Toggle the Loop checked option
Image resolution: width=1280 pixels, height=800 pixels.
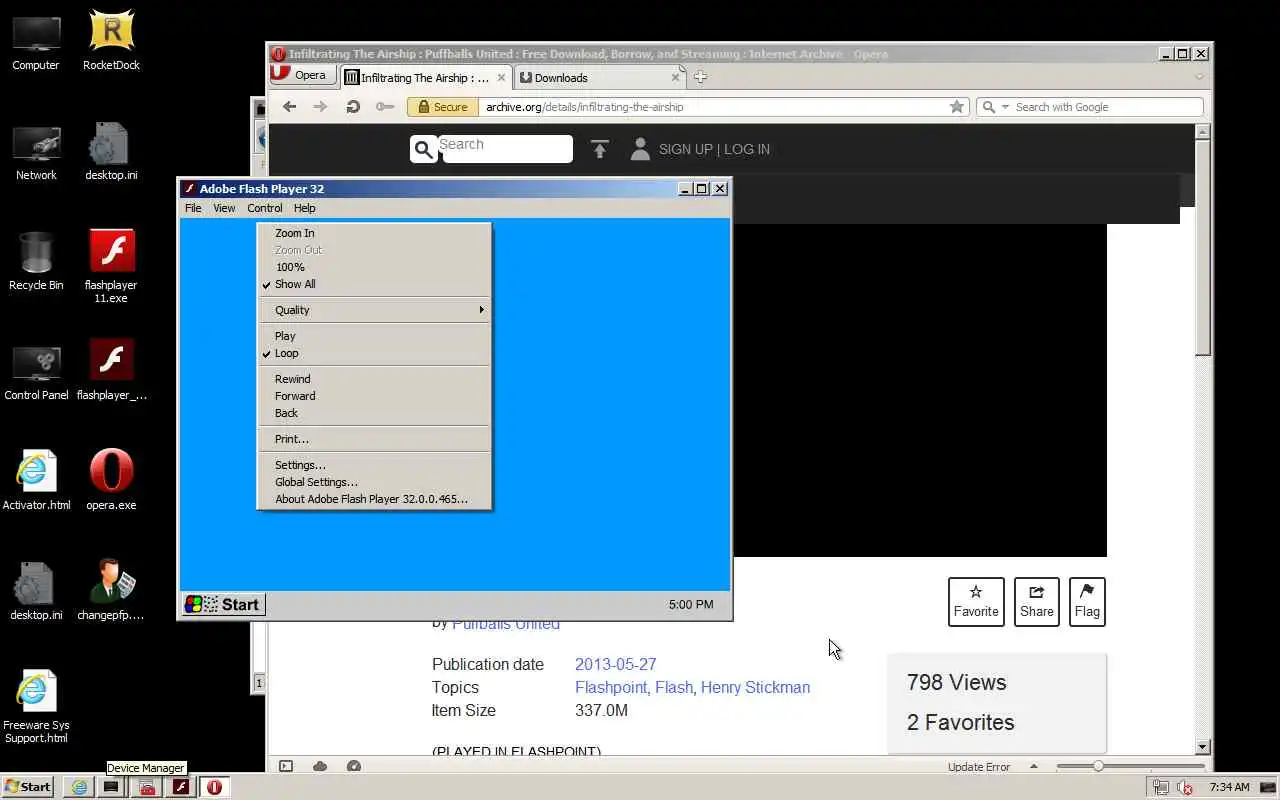tap(373, 353)
